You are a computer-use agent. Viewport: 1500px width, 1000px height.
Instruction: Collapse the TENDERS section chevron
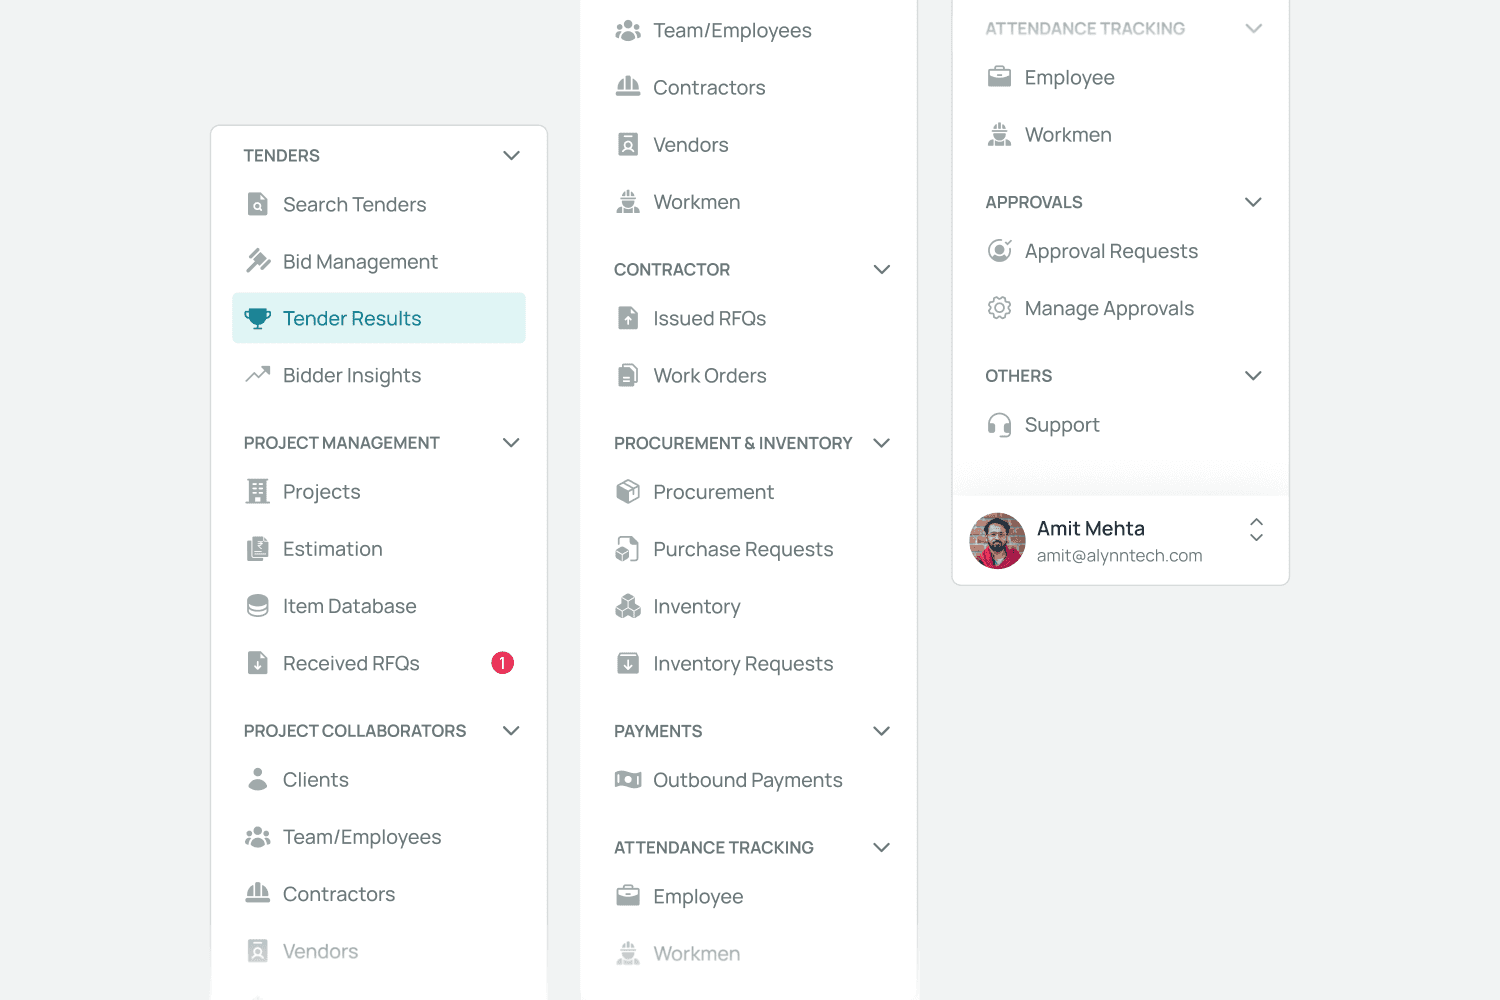coord(511,155)
